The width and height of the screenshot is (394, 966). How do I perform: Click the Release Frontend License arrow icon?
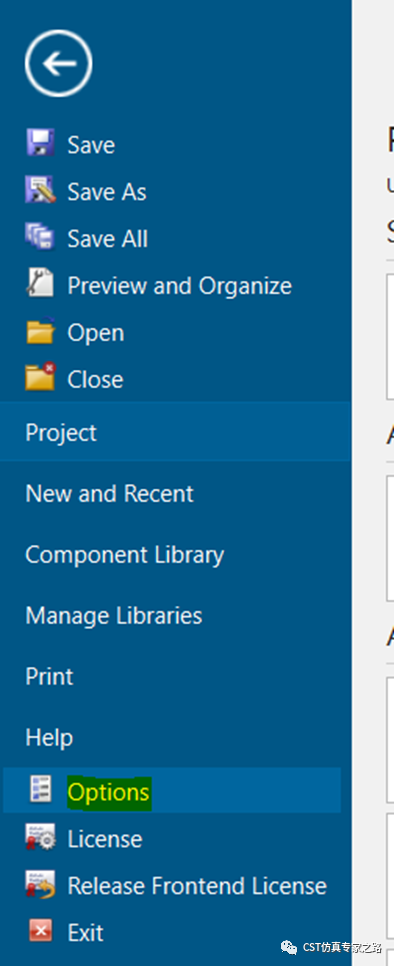41,885
